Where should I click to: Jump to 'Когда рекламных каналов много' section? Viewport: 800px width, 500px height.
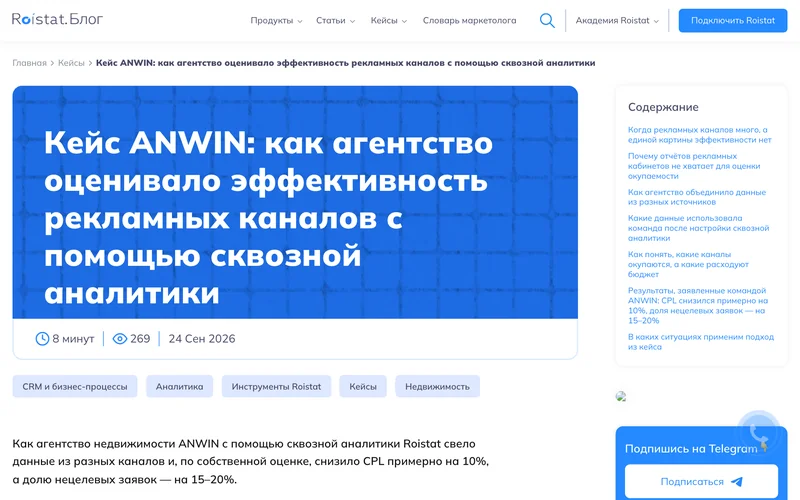coord(699,135)
